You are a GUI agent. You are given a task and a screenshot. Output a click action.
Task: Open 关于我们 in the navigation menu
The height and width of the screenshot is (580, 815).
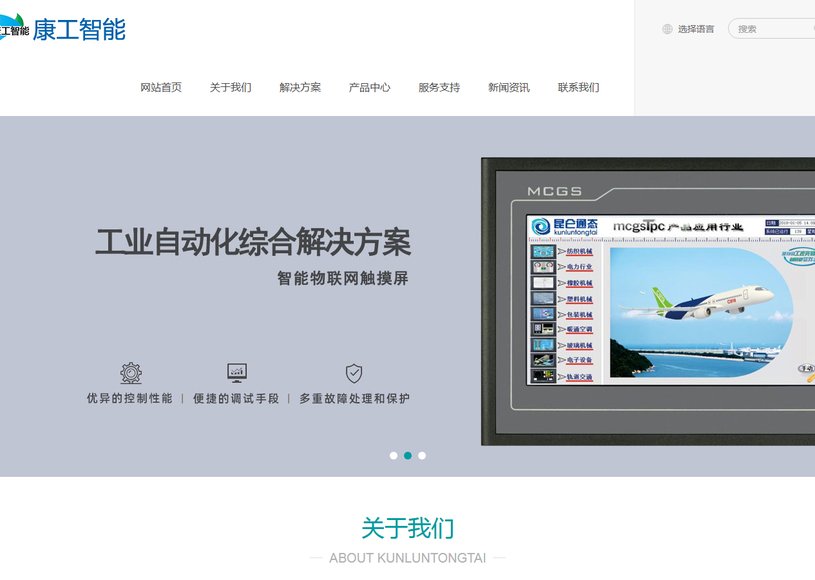[231, 87]
